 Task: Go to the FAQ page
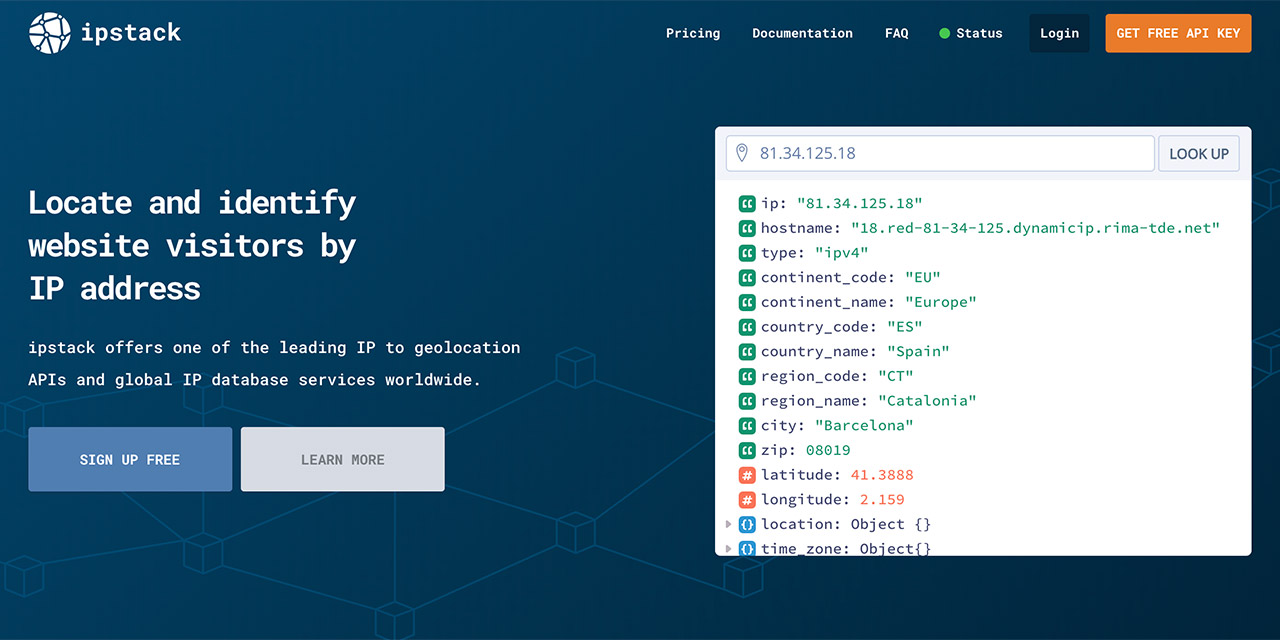pyautogui.click(x=897, y=33)
